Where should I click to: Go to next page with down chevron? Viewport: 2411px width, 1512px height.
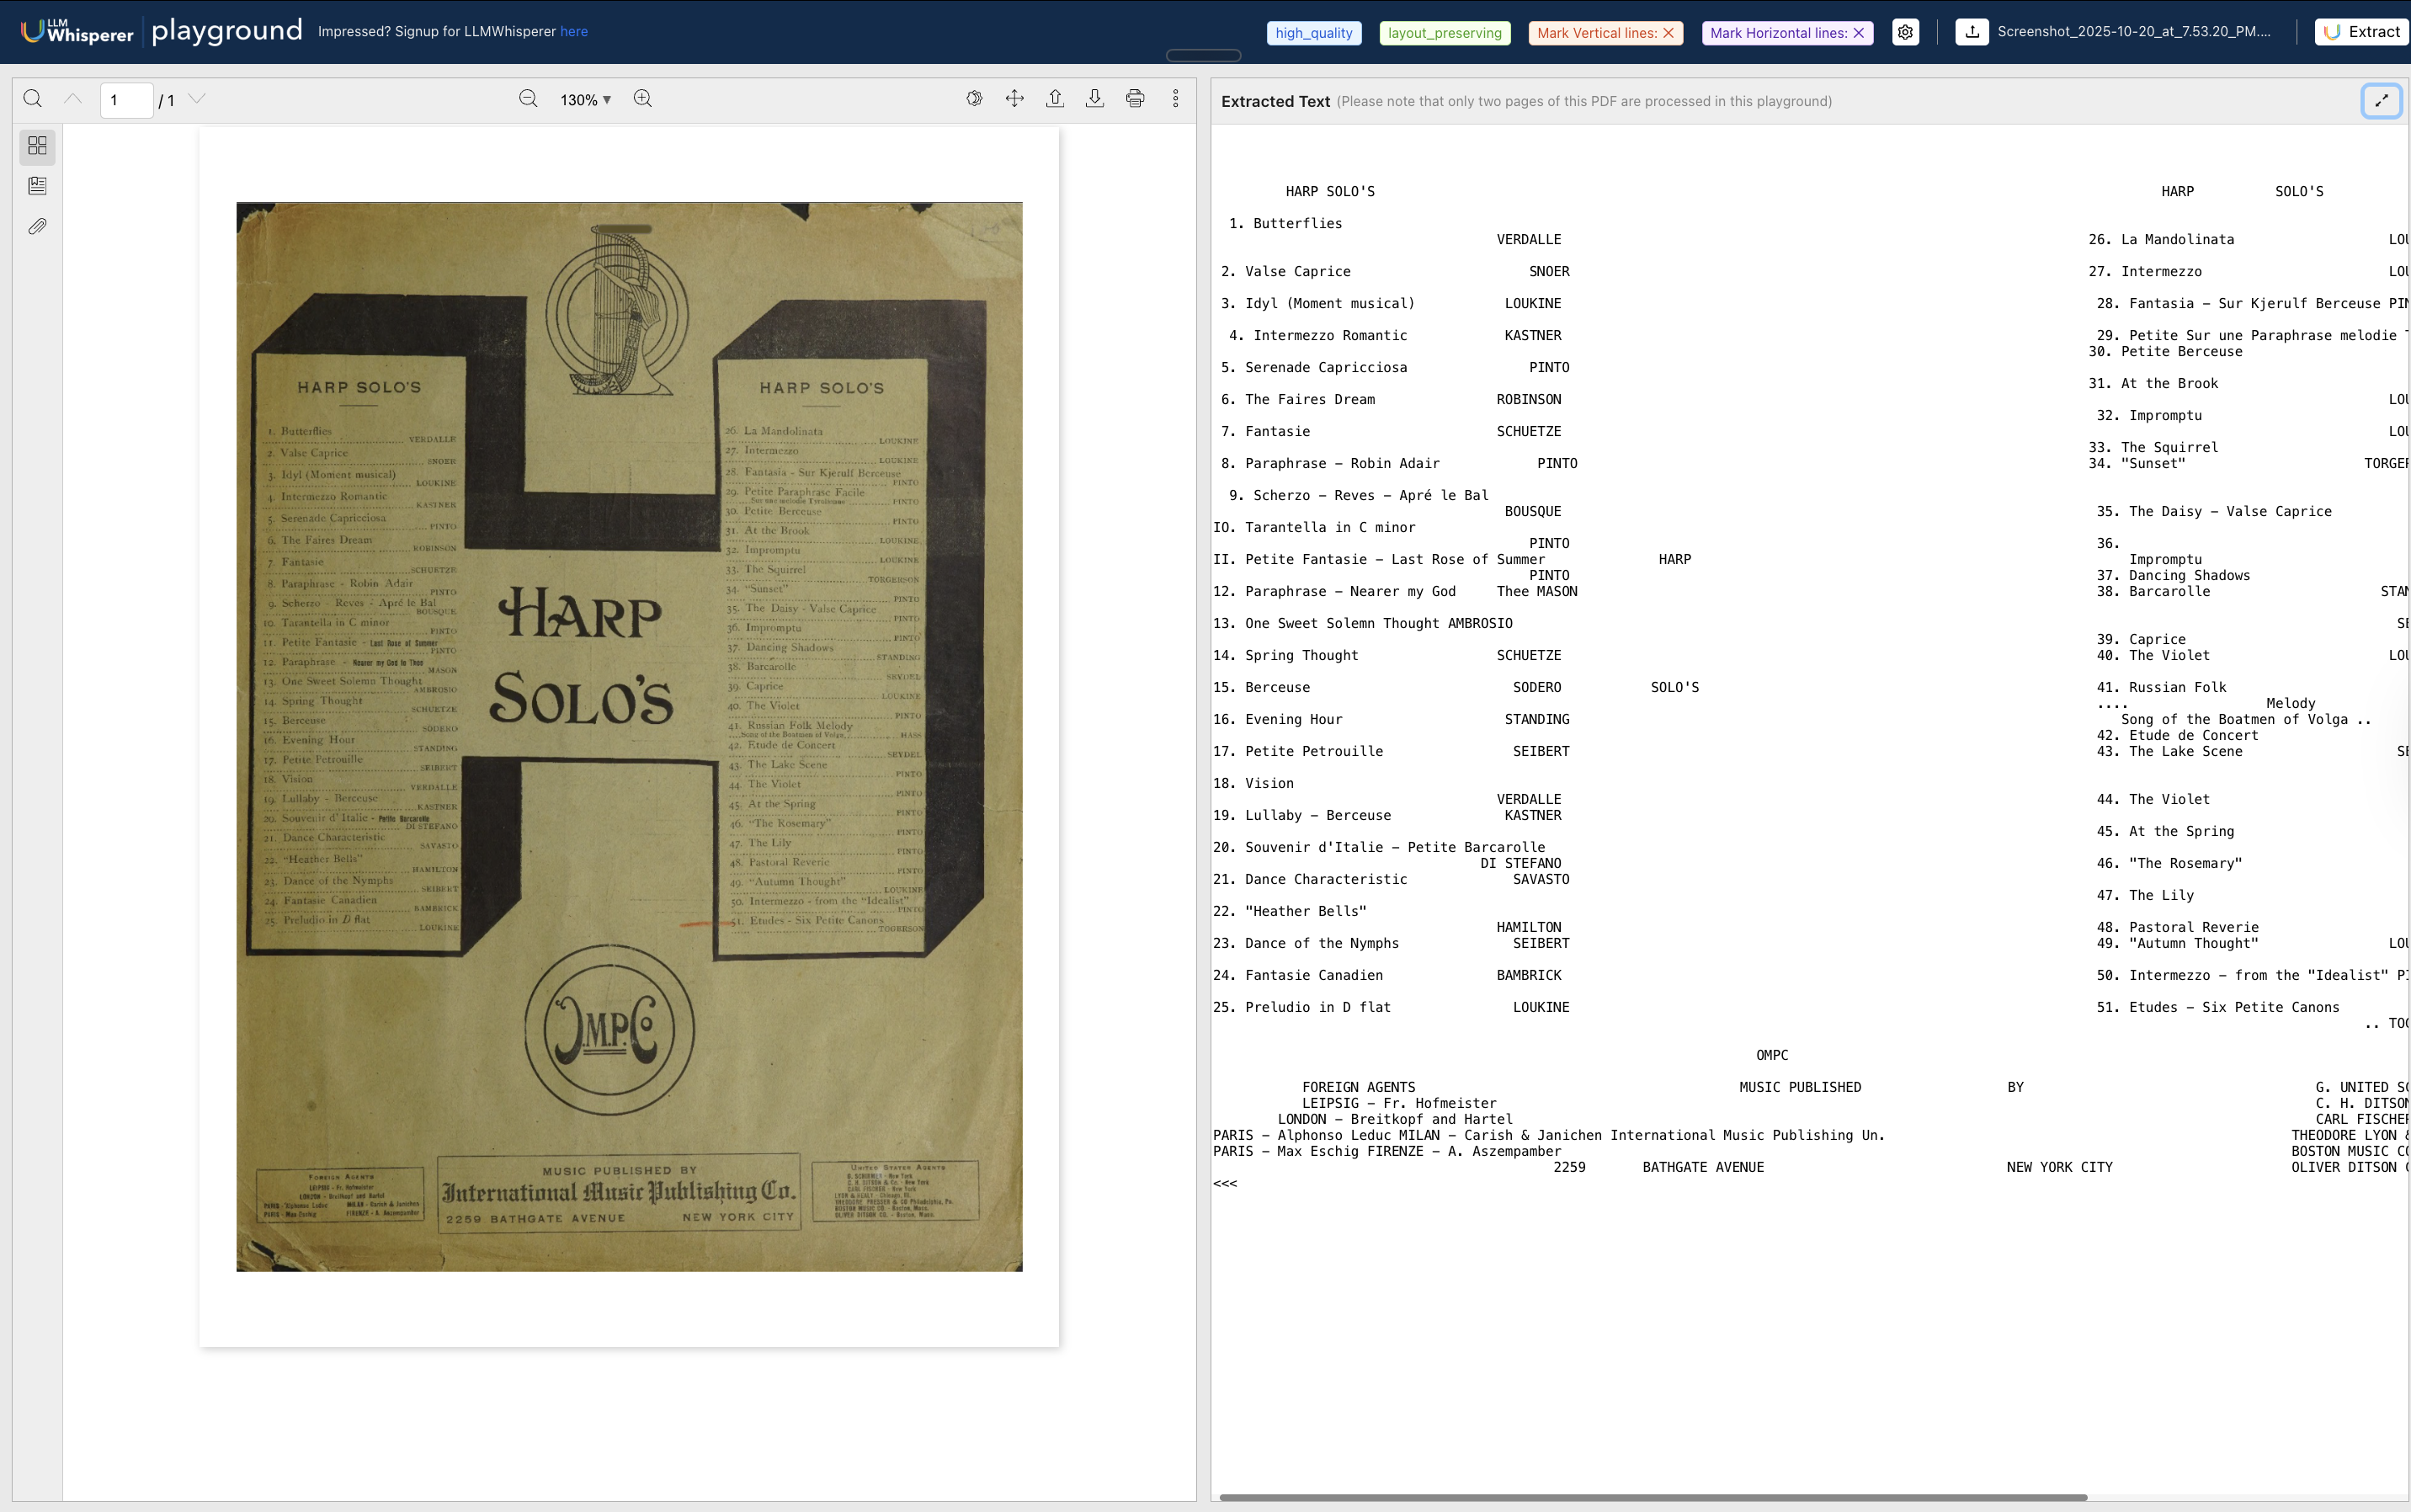click(197, 99)
